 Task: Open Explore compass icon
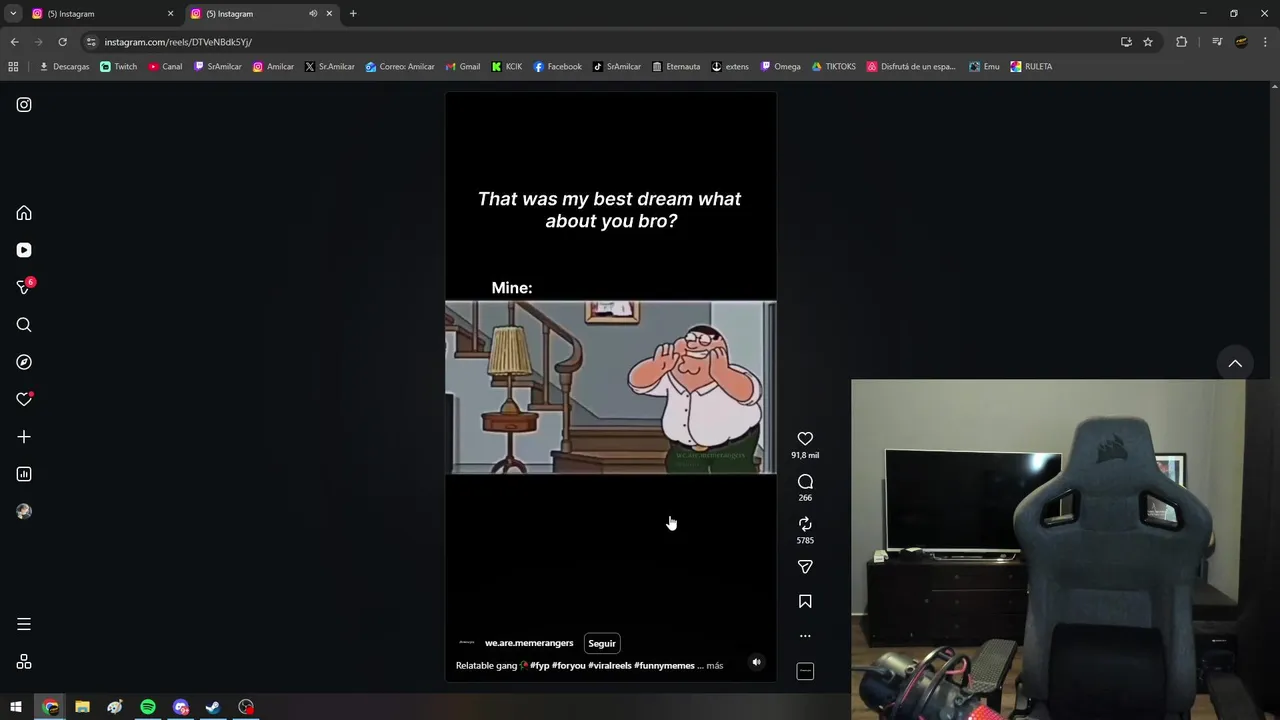(x=24, y=362)
